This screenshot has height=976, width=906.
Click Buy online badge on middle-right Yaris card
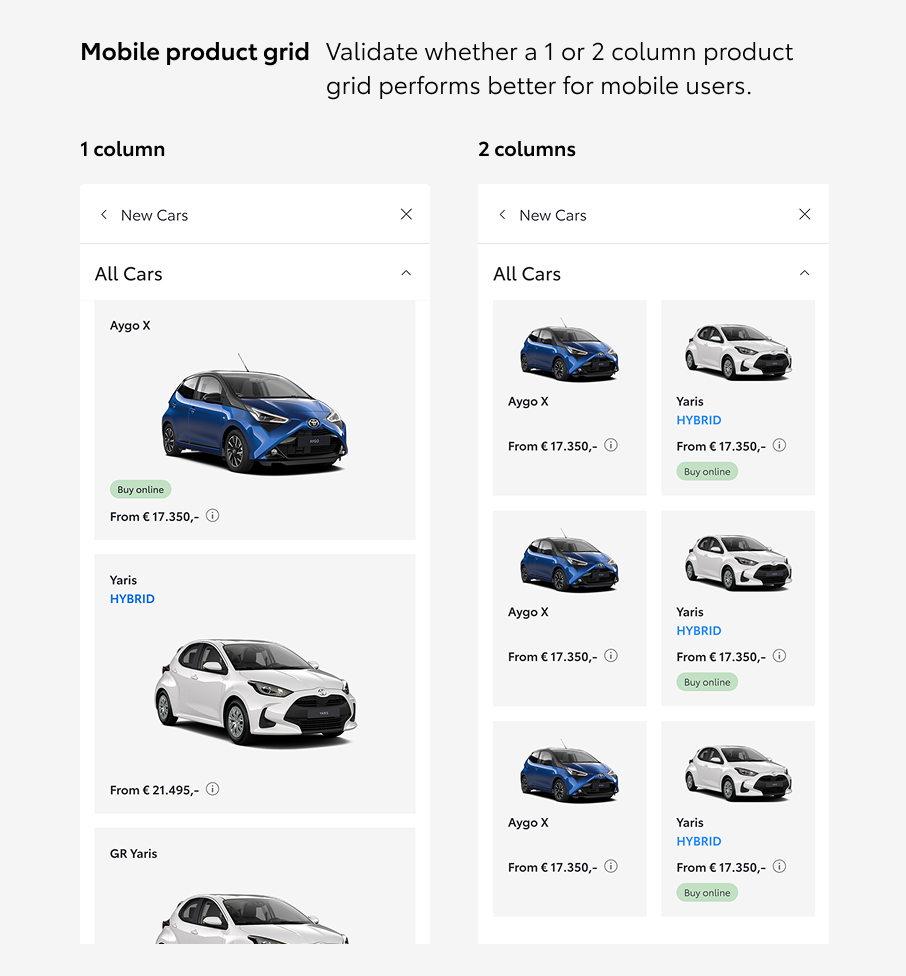pyautogui.click(x=707, y=682)
